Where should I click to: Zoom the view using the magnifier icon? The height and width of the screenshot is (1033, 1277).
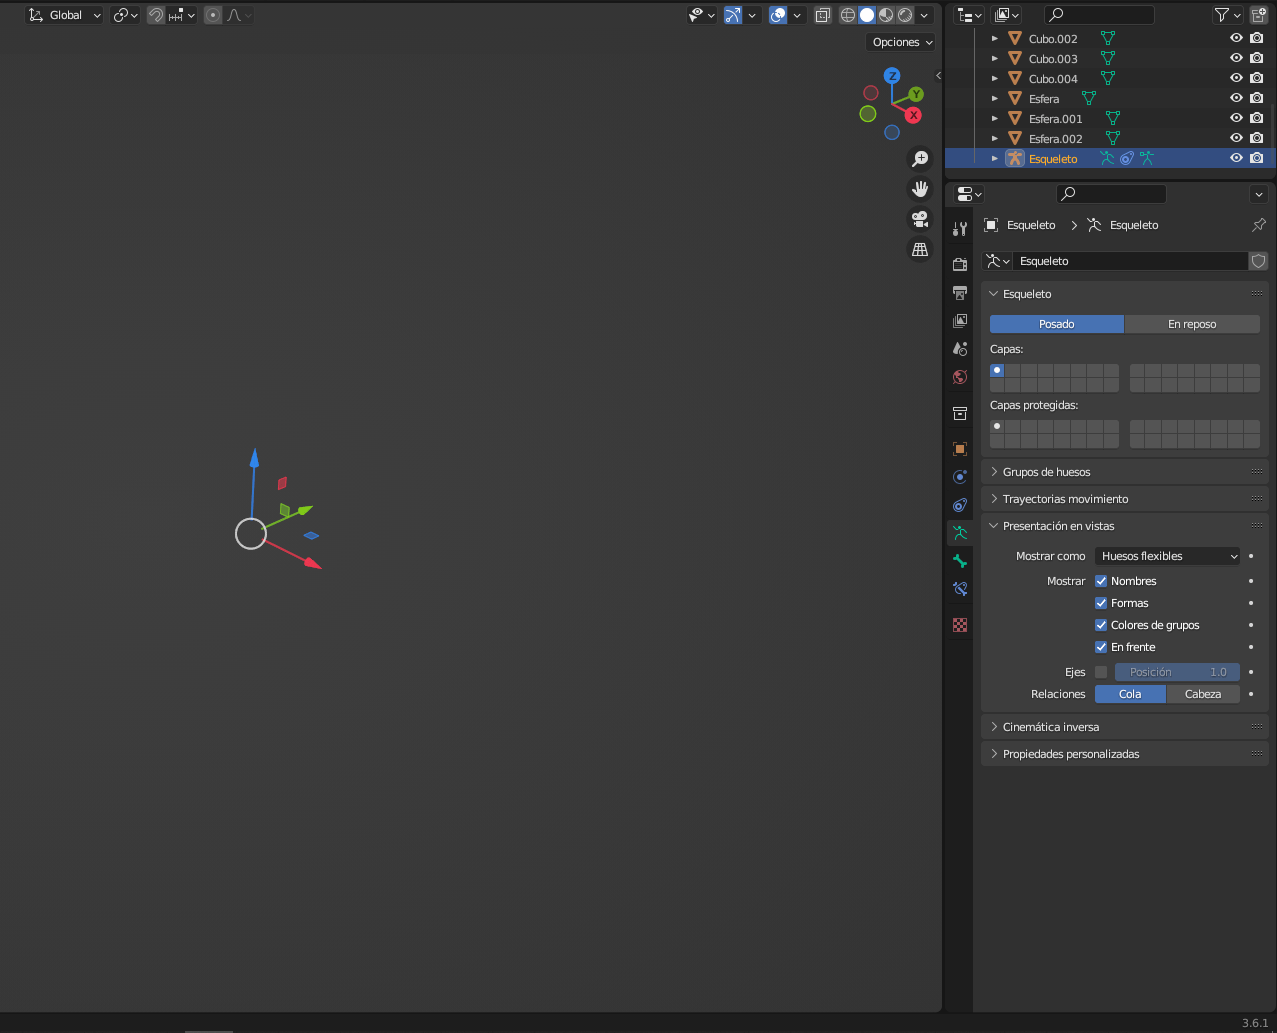(x=919, y=158)
